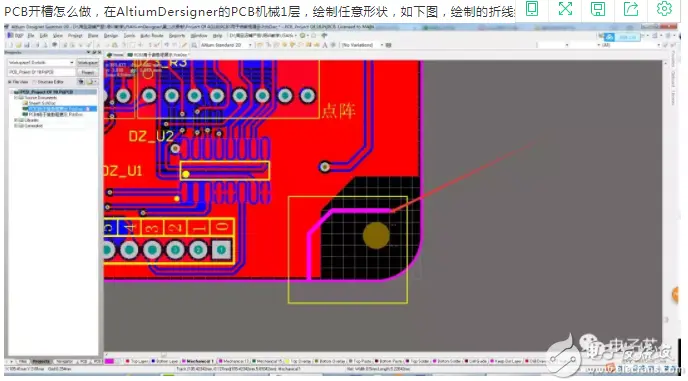Select the Keep-Out Layer tab

coord(507,361)
